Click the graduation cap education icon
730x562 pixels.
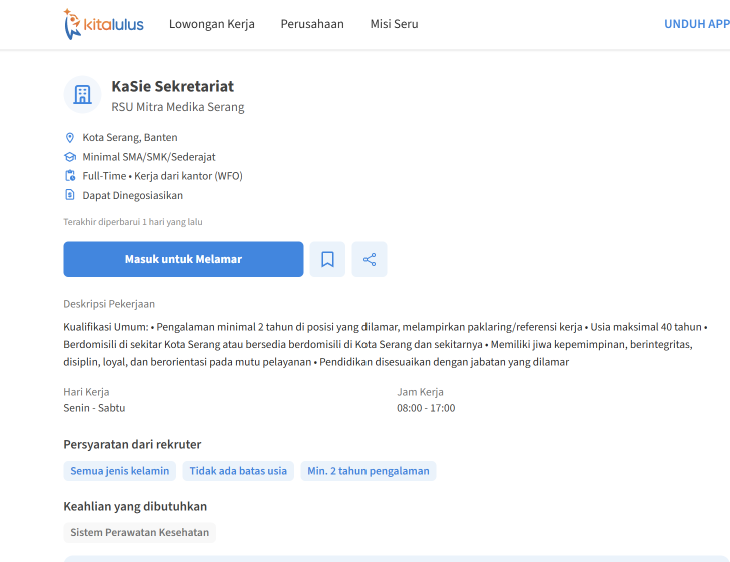pos(70,157)
